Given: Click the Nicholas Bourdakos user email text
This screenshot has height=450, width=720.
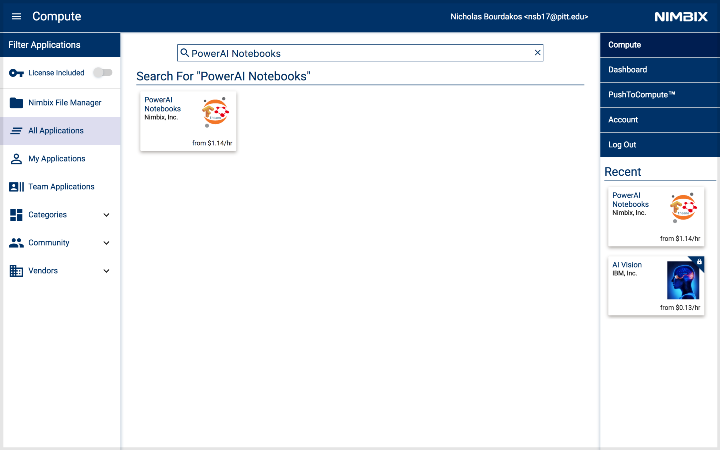Looking at the screenshot, I should coord(519,17).
